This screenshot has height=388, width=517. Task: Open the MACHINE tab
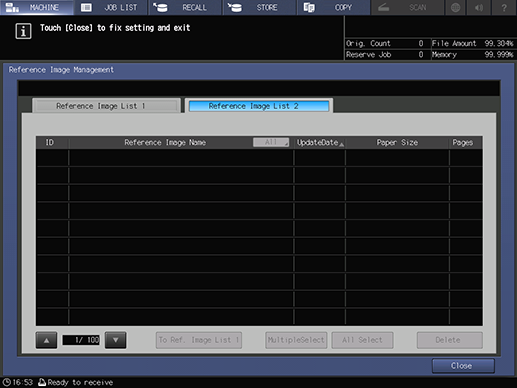(37, 7)
